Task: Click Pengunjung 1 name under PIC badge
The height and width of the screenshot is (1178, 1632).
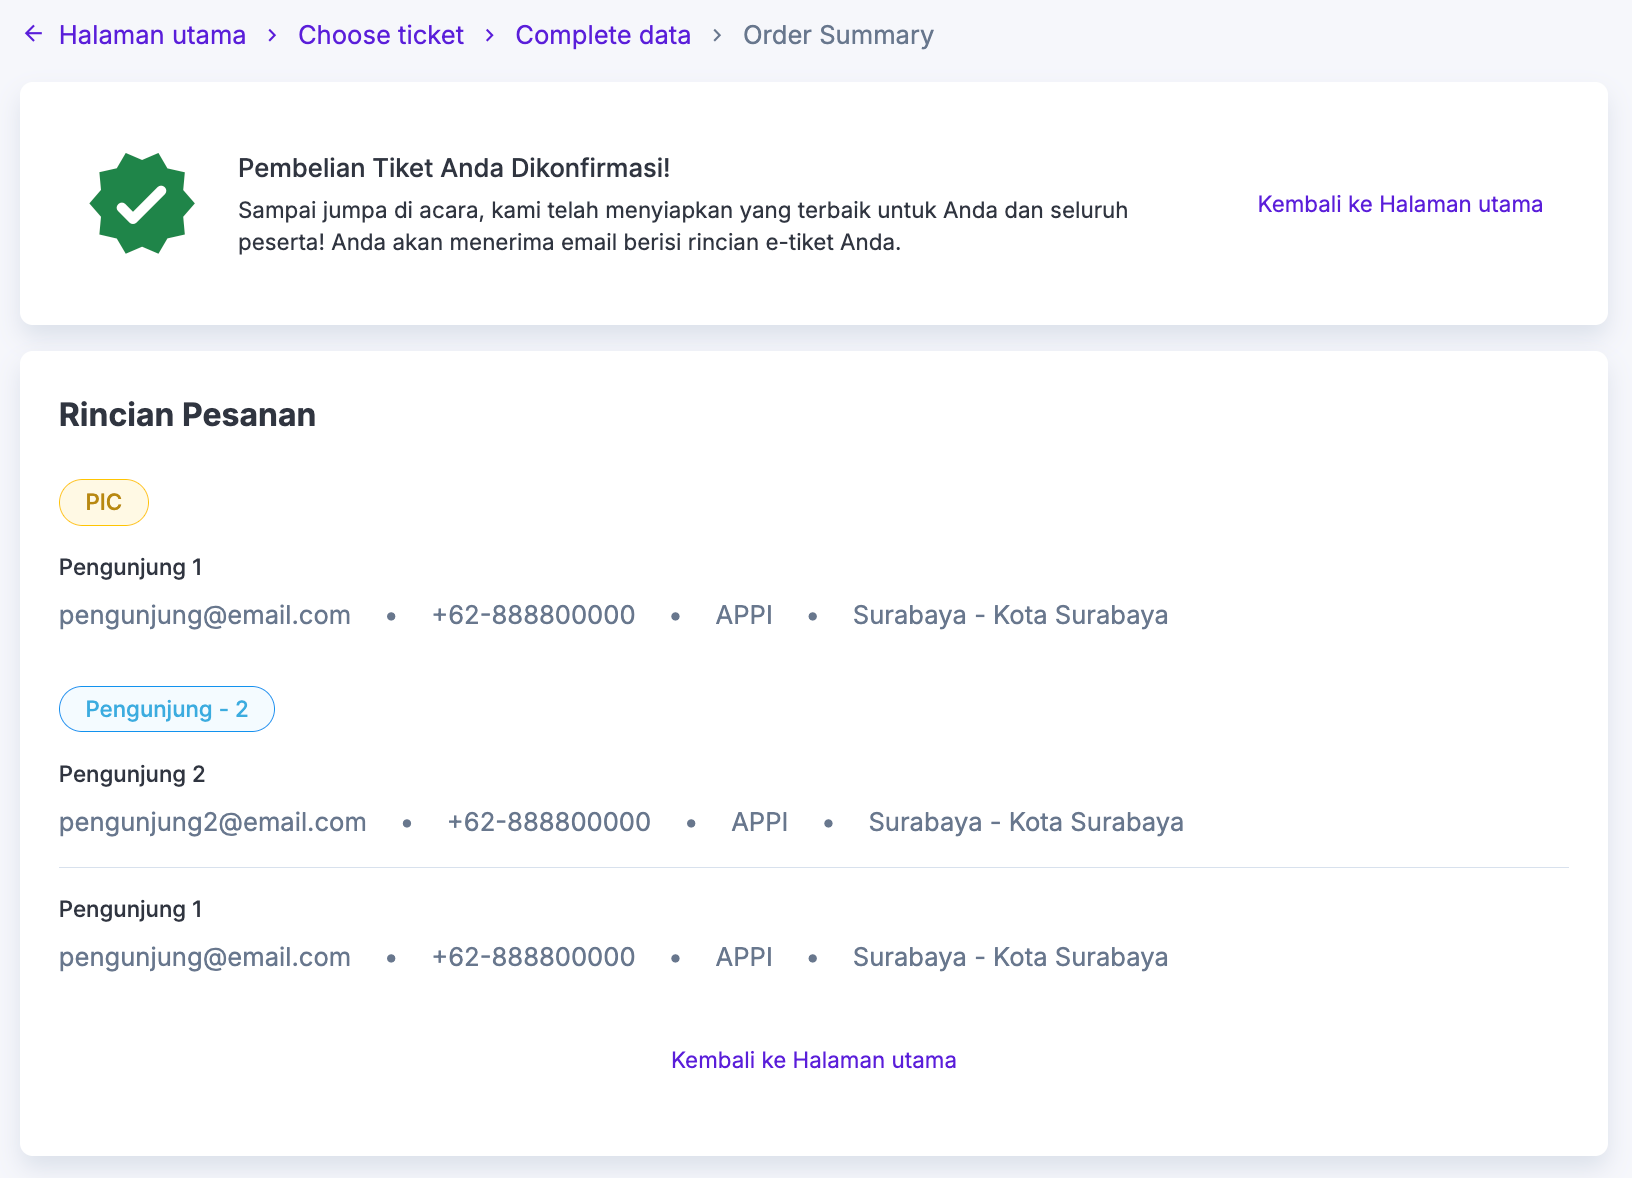Action: 131,567
